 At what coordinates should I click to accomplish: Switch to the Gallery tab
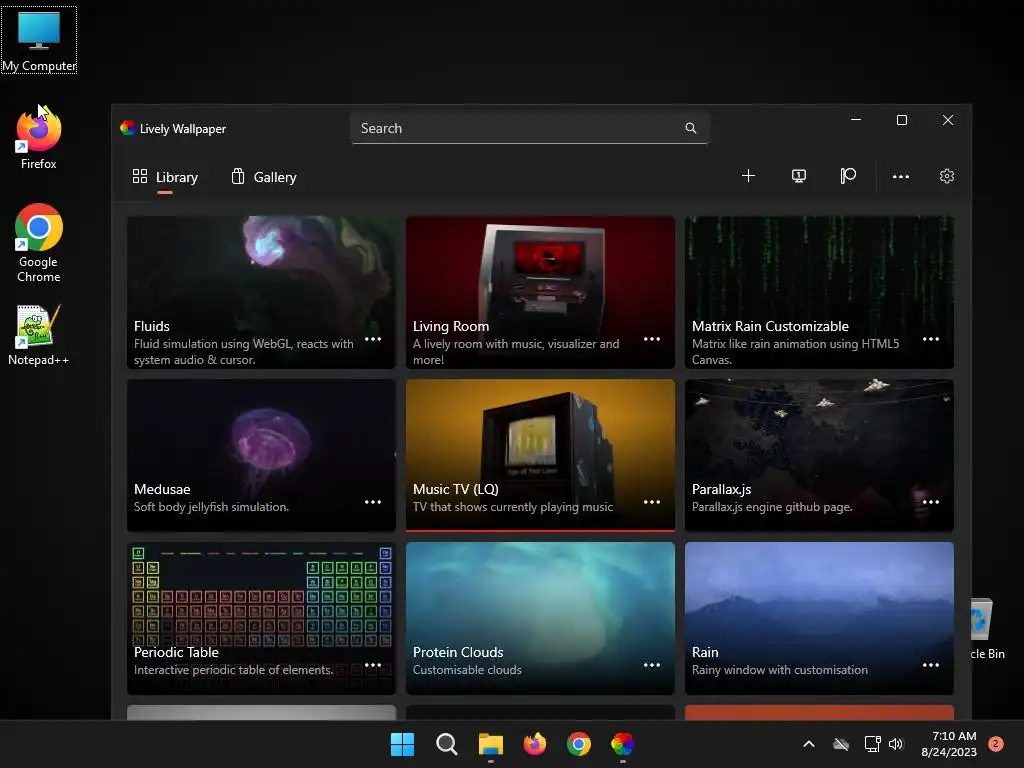pyautogui.click(x=264, y=177)
